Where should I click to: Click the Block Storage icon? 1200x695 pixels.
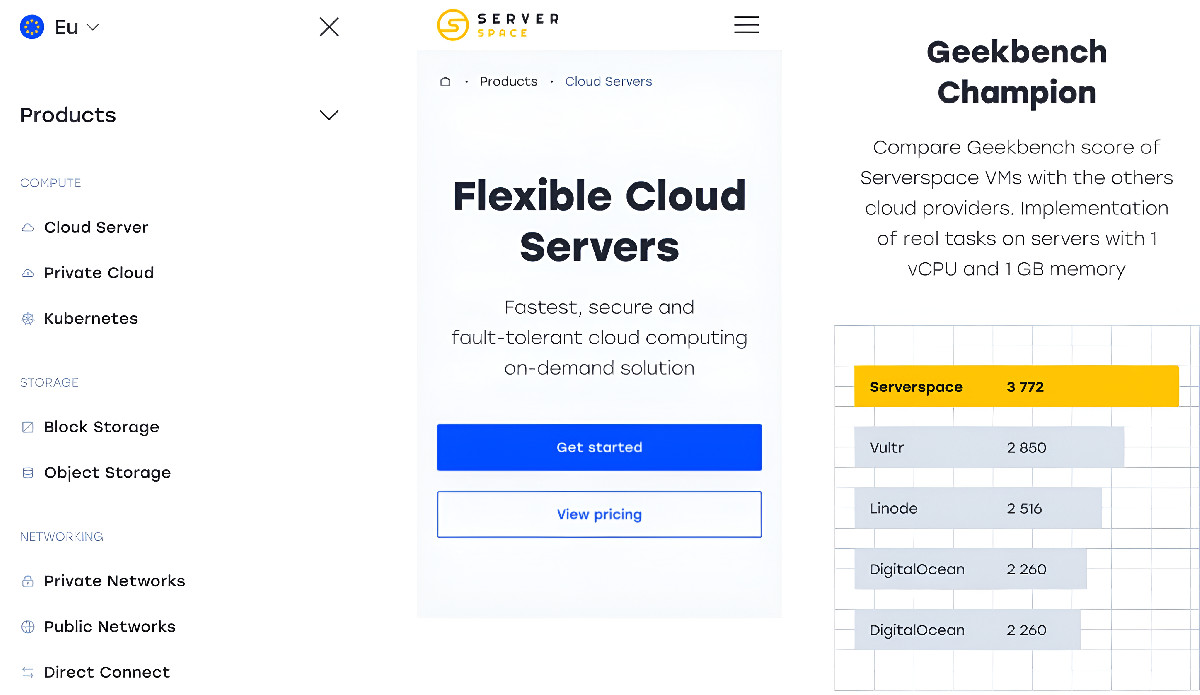(28, 427)
